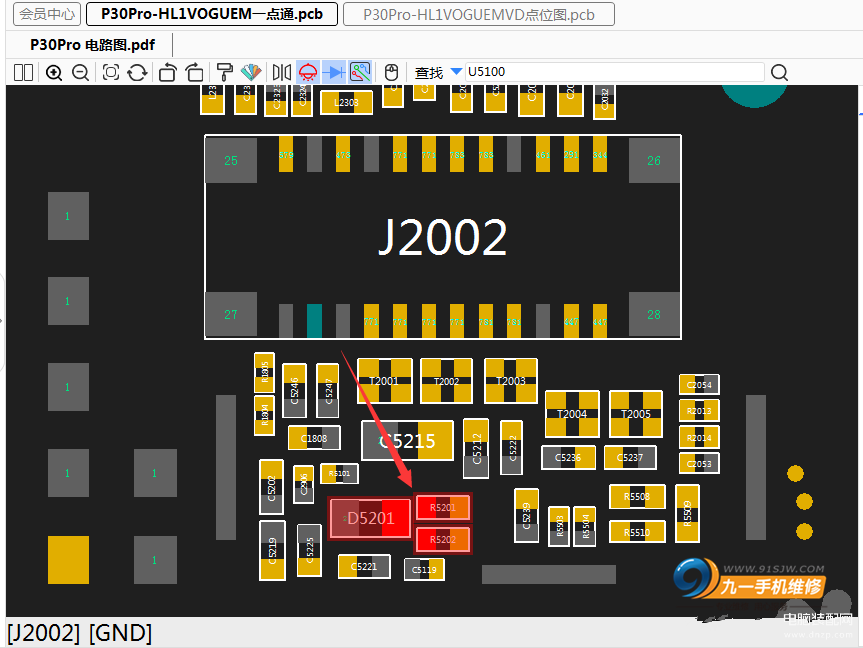Switch to the P30Pro-HL1VOGUEM一点通.pcb tab
The width and height of the screenshot is (863, 648).
[x=212, y=14]
